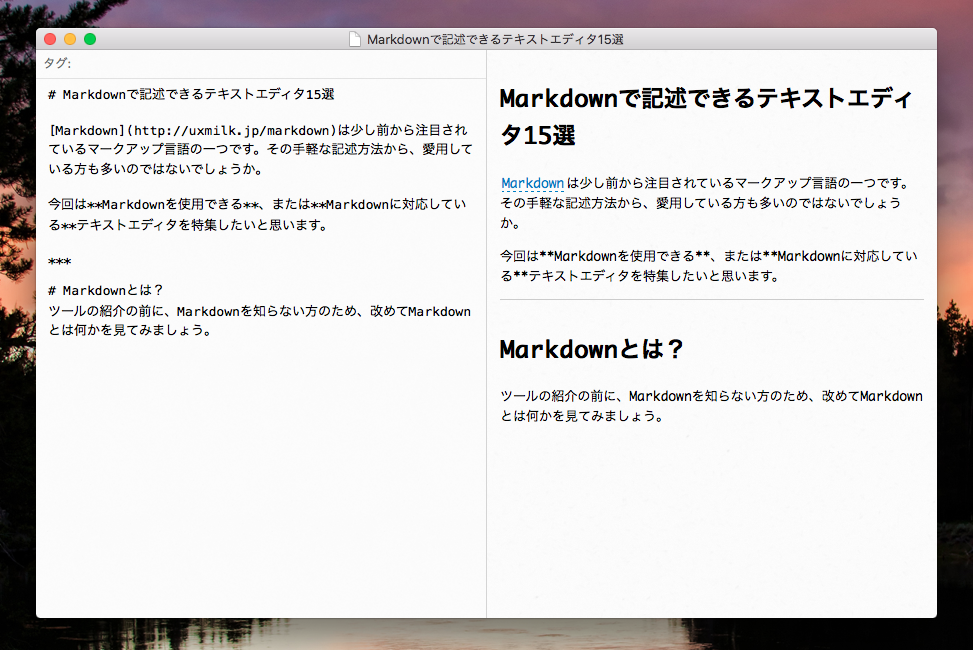The width and height of the screenshot is (973, 650).
Task: Click the preview heading Markdownとは？
Action: tap(591, 350)
